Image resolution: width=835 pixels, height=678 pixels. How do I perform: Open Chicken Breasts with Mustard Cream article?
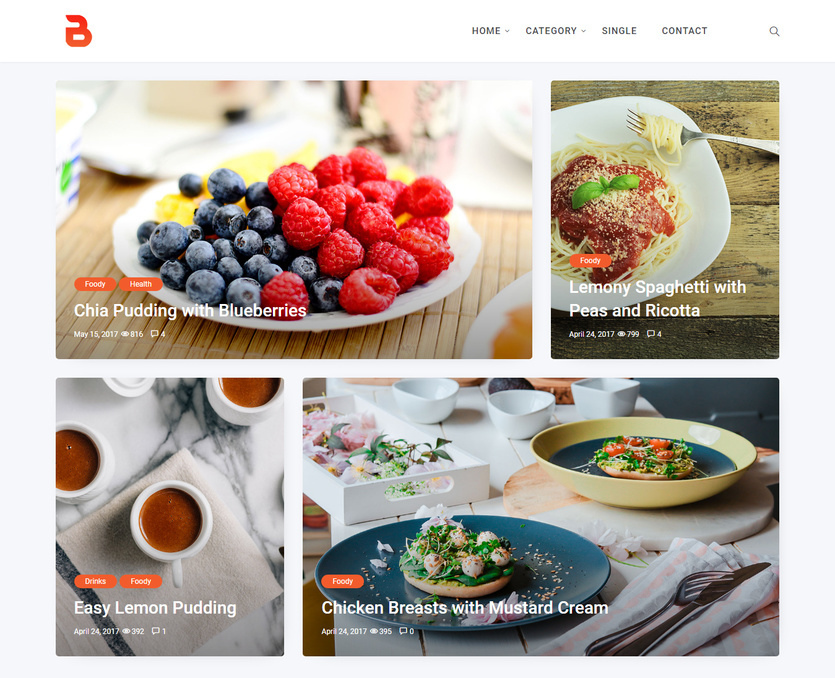pyautogui.click(x=464, y=608)
